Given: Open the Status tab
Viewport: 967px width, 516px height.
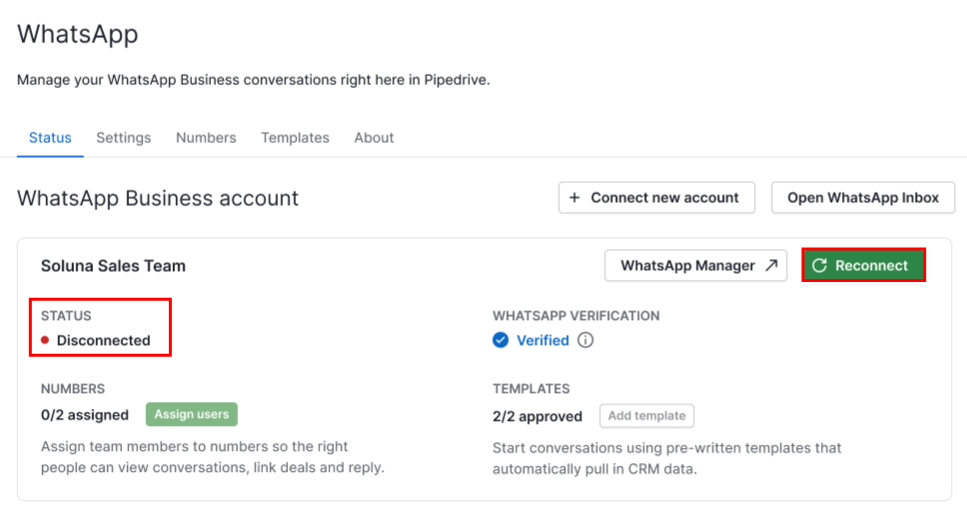Looking at the screenshot, I should pyautogui.click(x=50, y=137).
